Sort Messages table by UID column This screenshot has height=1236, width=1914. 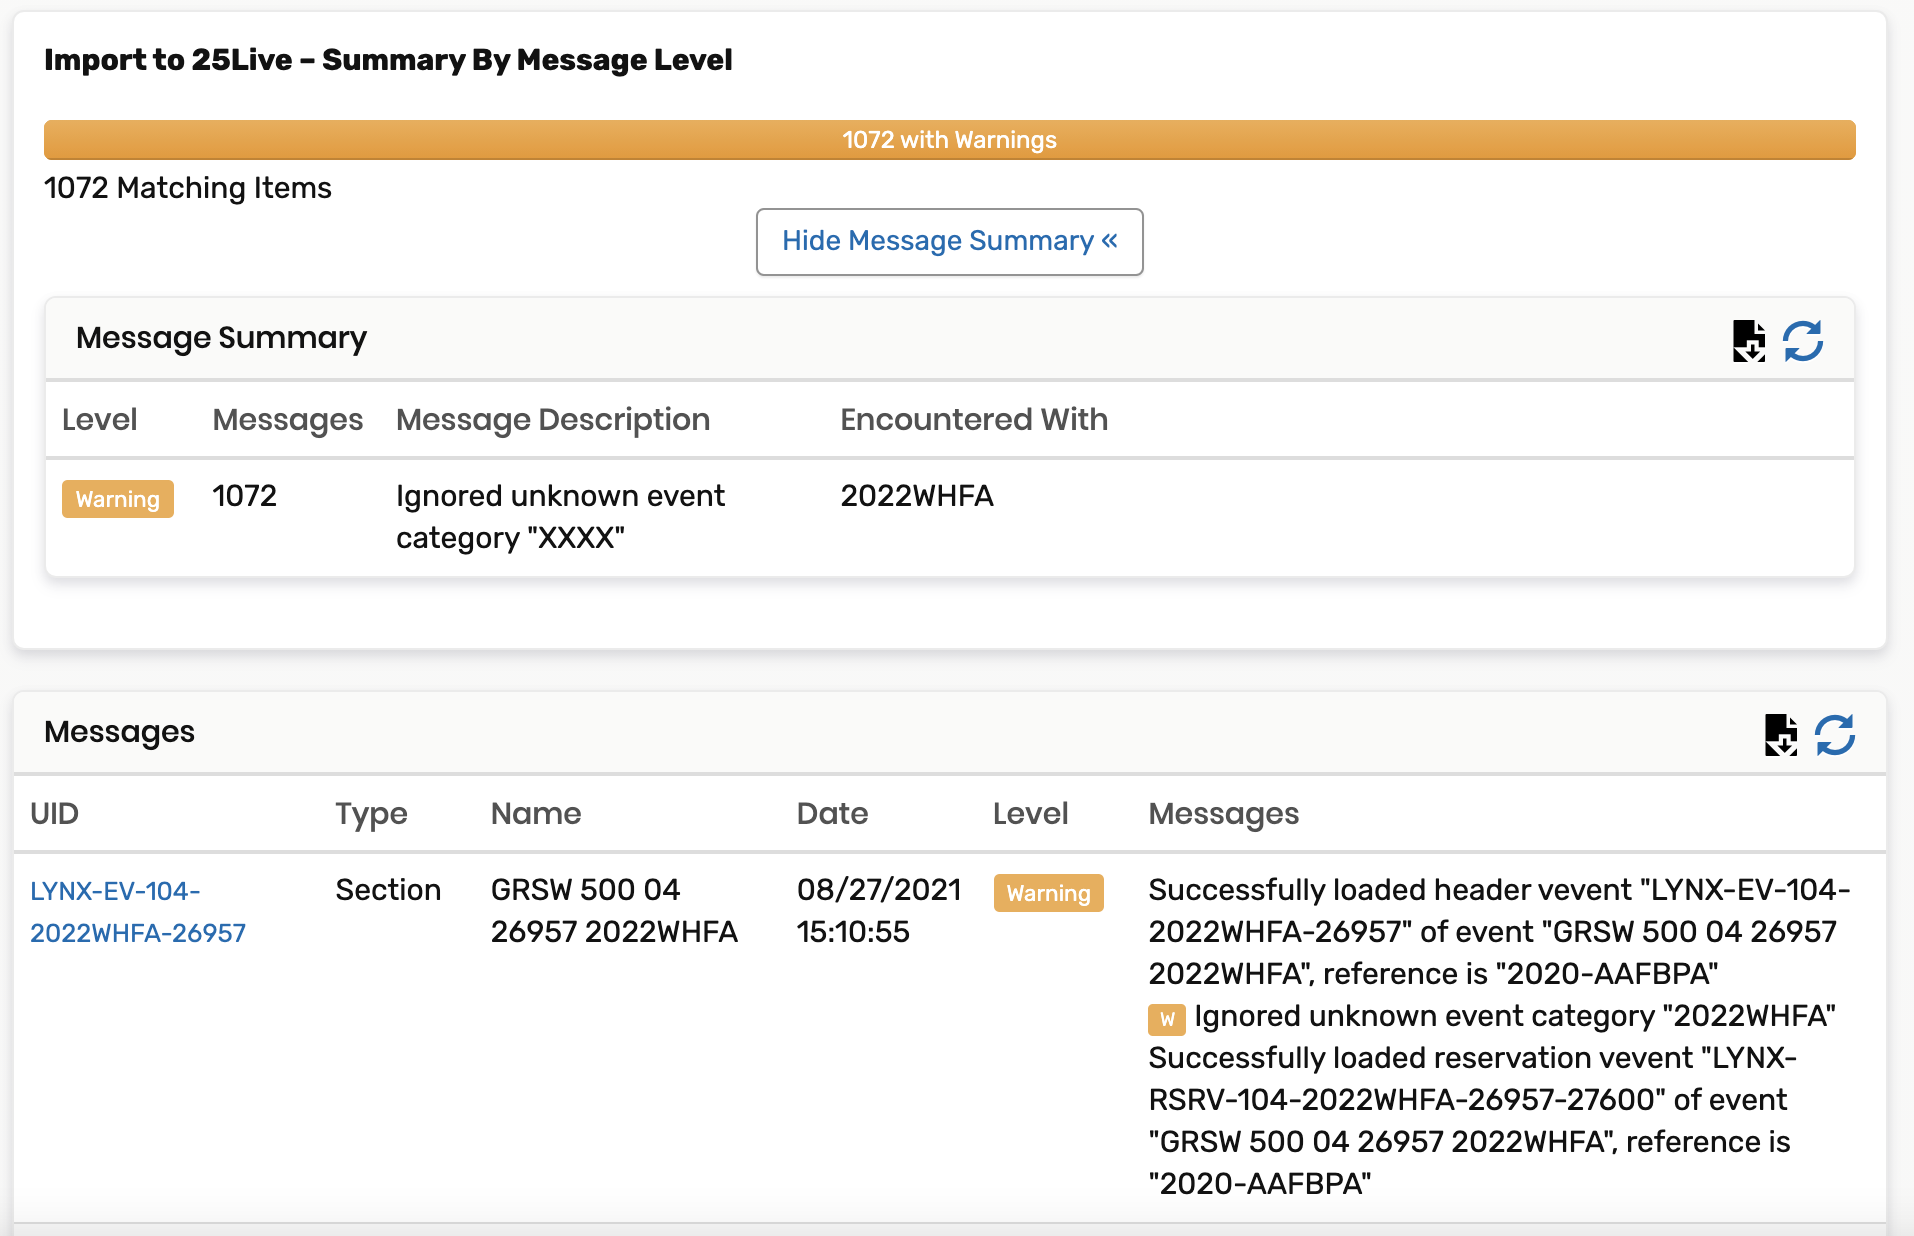coord(54,814)
